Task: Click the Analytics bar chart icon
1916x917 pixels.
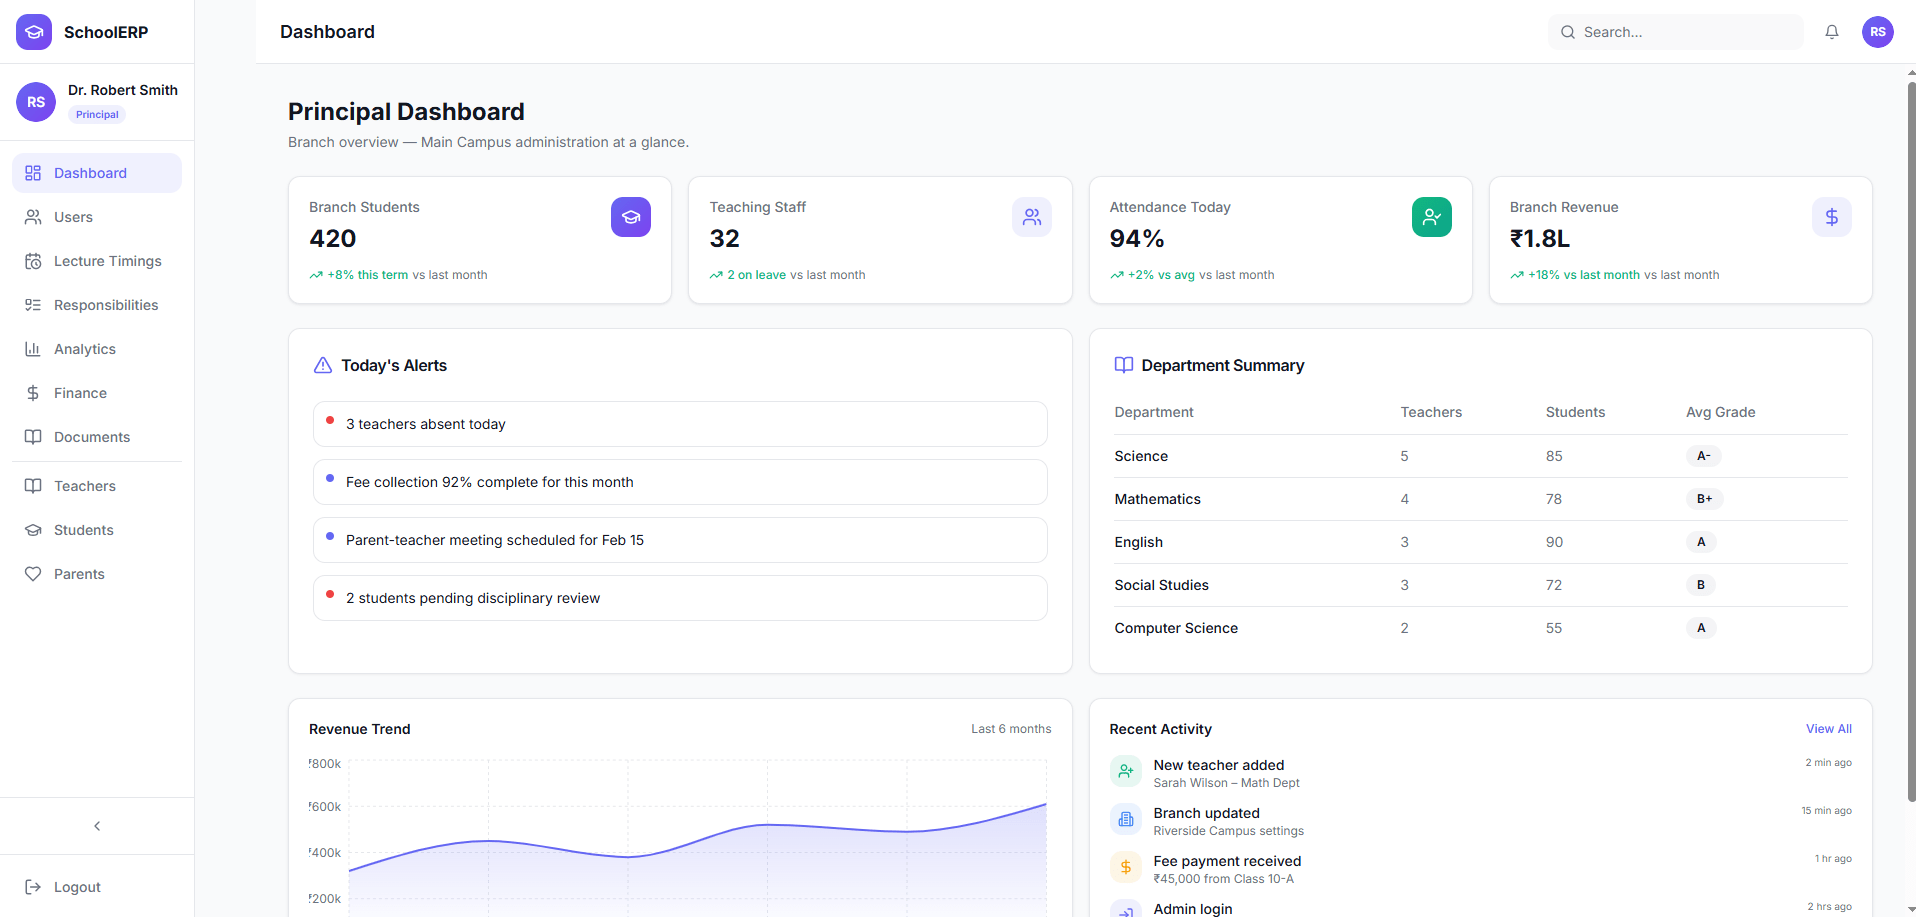Action: click(x=33, y=349)
